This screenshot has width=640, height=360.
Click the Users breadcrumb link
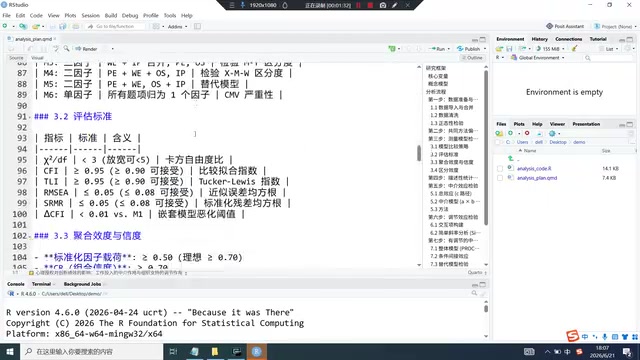pos(522,142)
